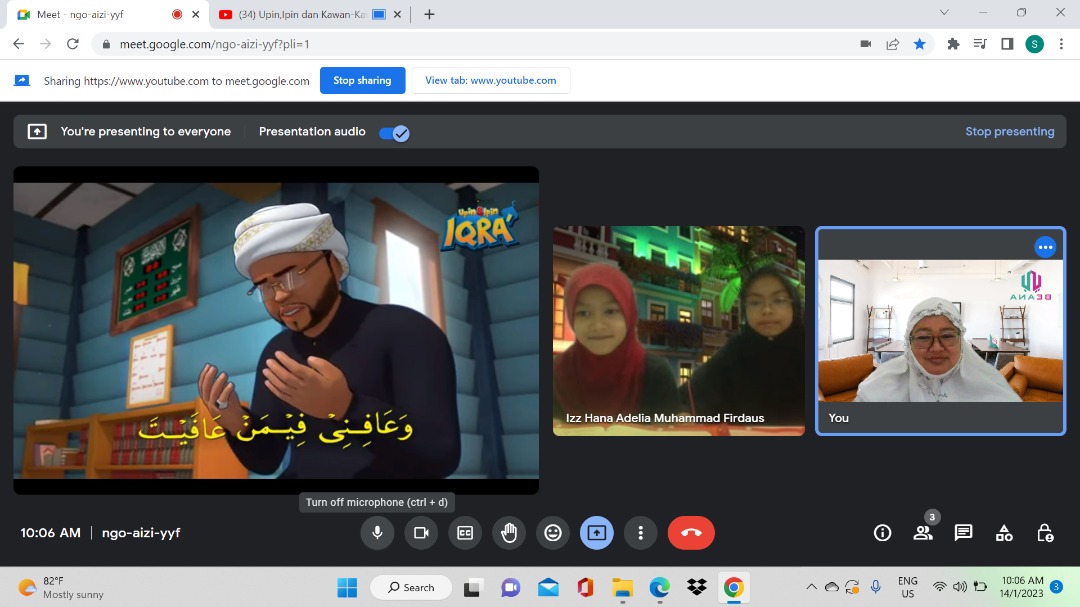This screenshot has width=1080, height=607.
Task: Reload the Meet page
Action: (x=73, y=44)
